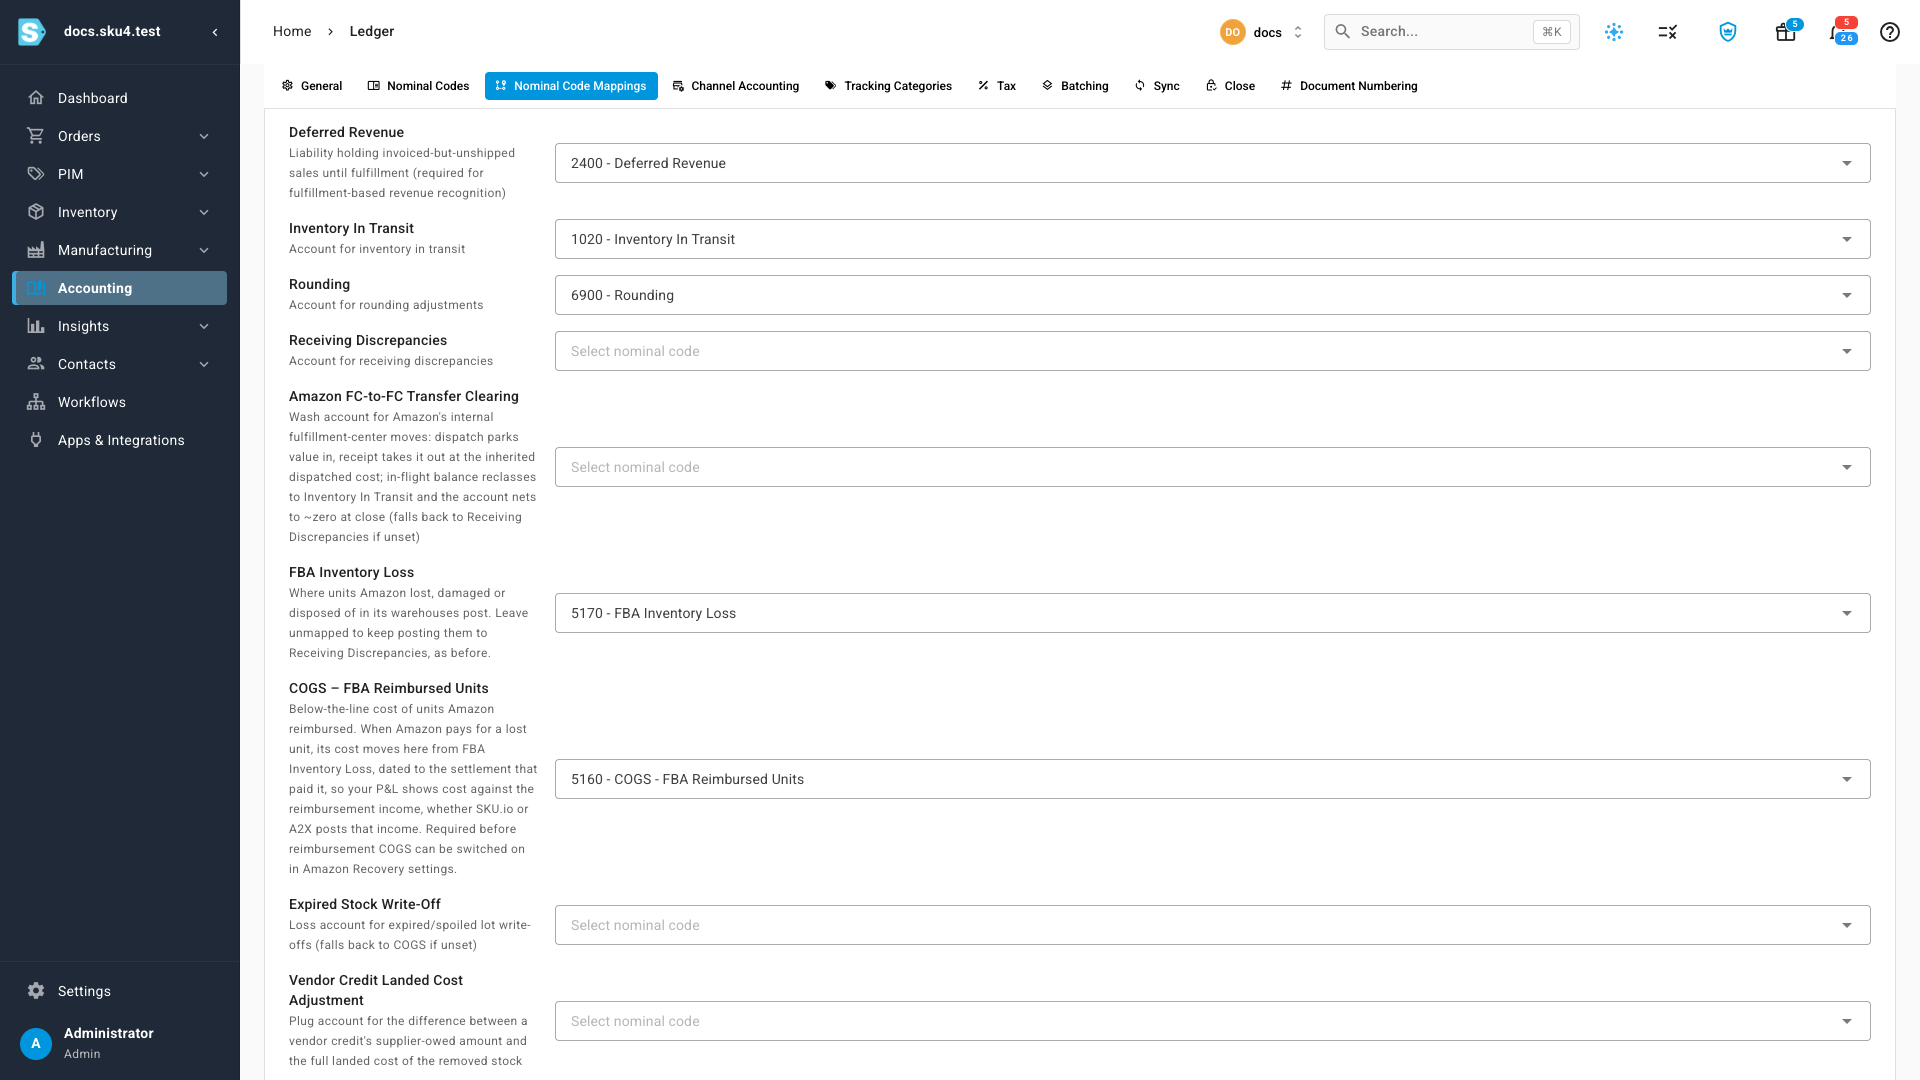
Task: Click the Workflows hierarchy icon
Action: [36, 402]
